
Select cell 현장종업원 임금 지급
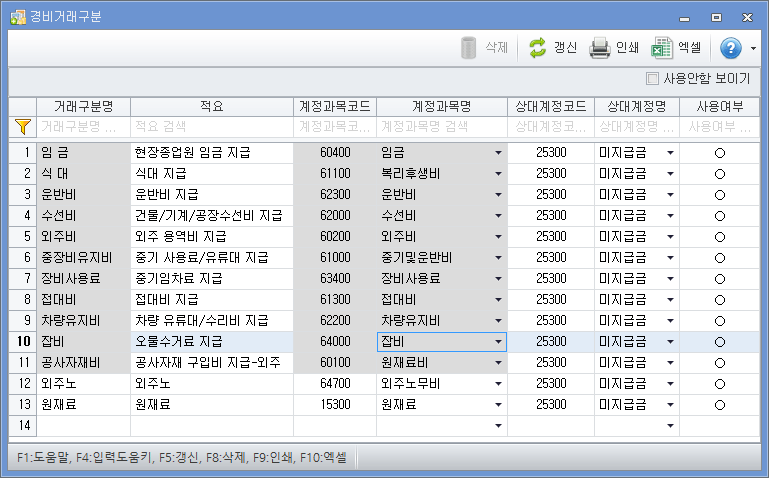[x=212, y=152]
